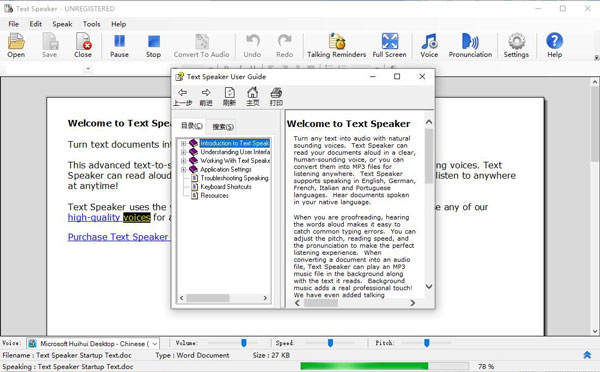Click the Pitch slider handle

click(427, 343)
